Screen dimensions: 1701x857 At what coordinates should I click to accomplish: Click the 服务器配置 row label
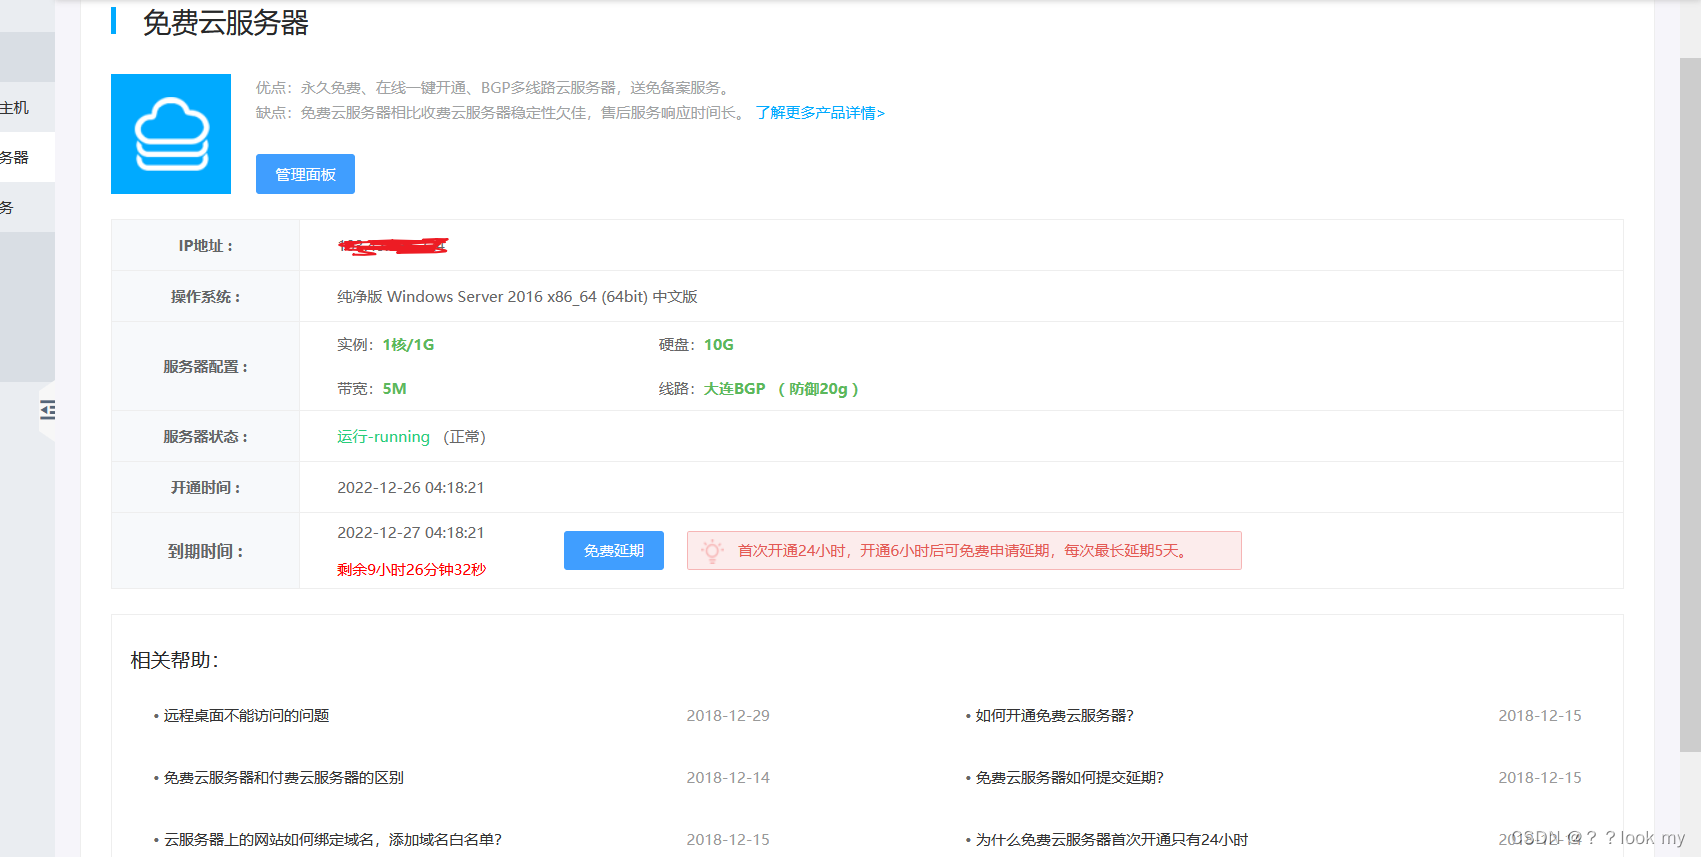point(206,367)
